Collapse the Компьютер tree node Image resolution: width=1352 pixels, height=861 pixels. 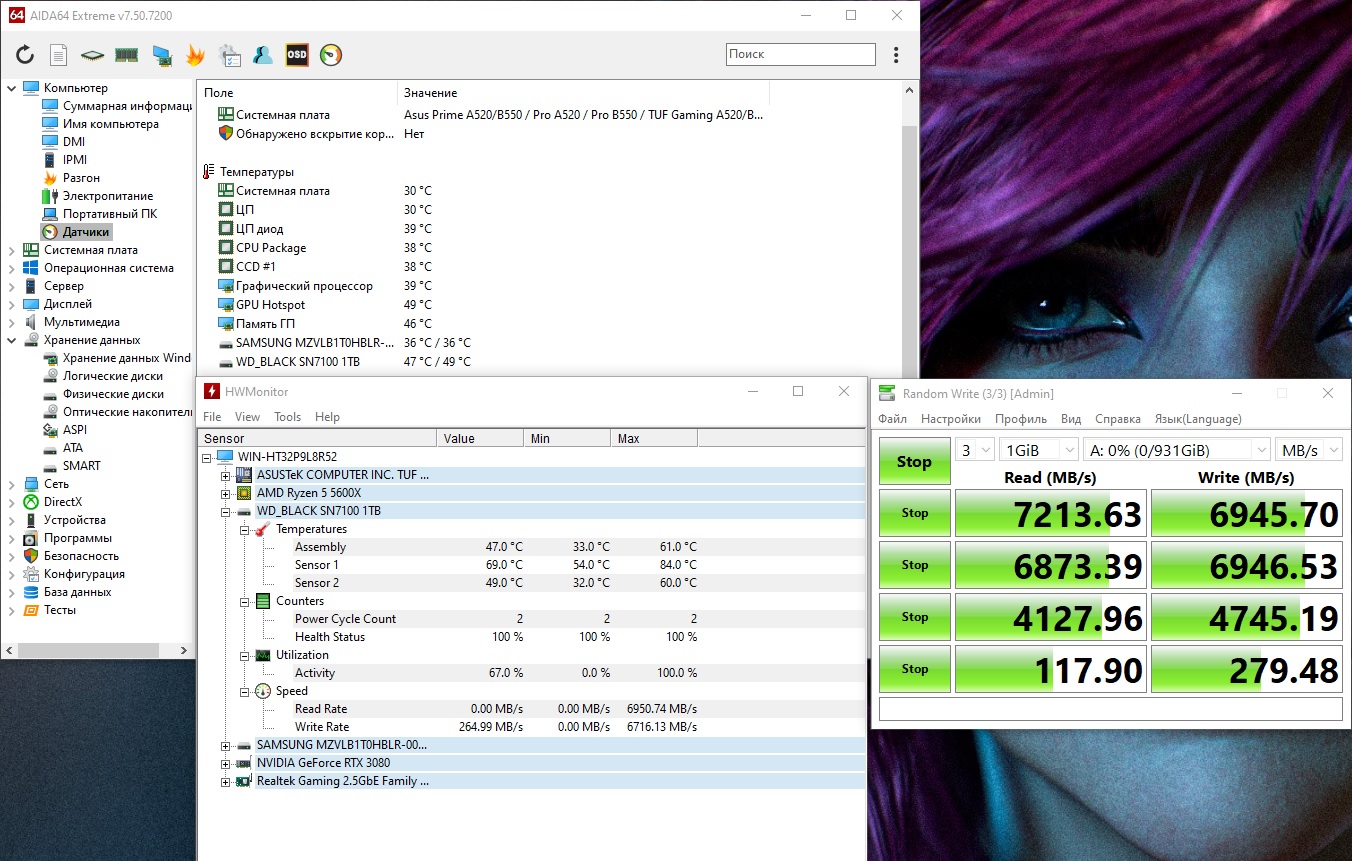(11, 88)
